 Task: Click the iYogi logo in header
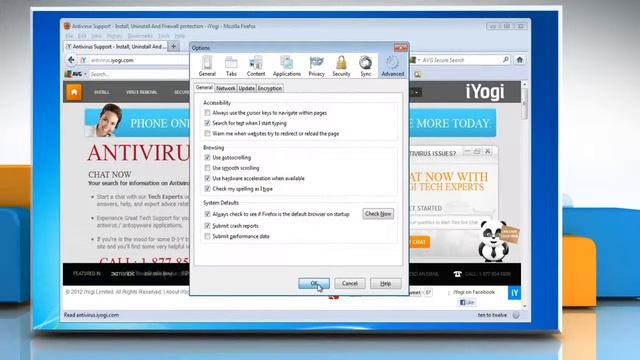[x=485, y=92]
